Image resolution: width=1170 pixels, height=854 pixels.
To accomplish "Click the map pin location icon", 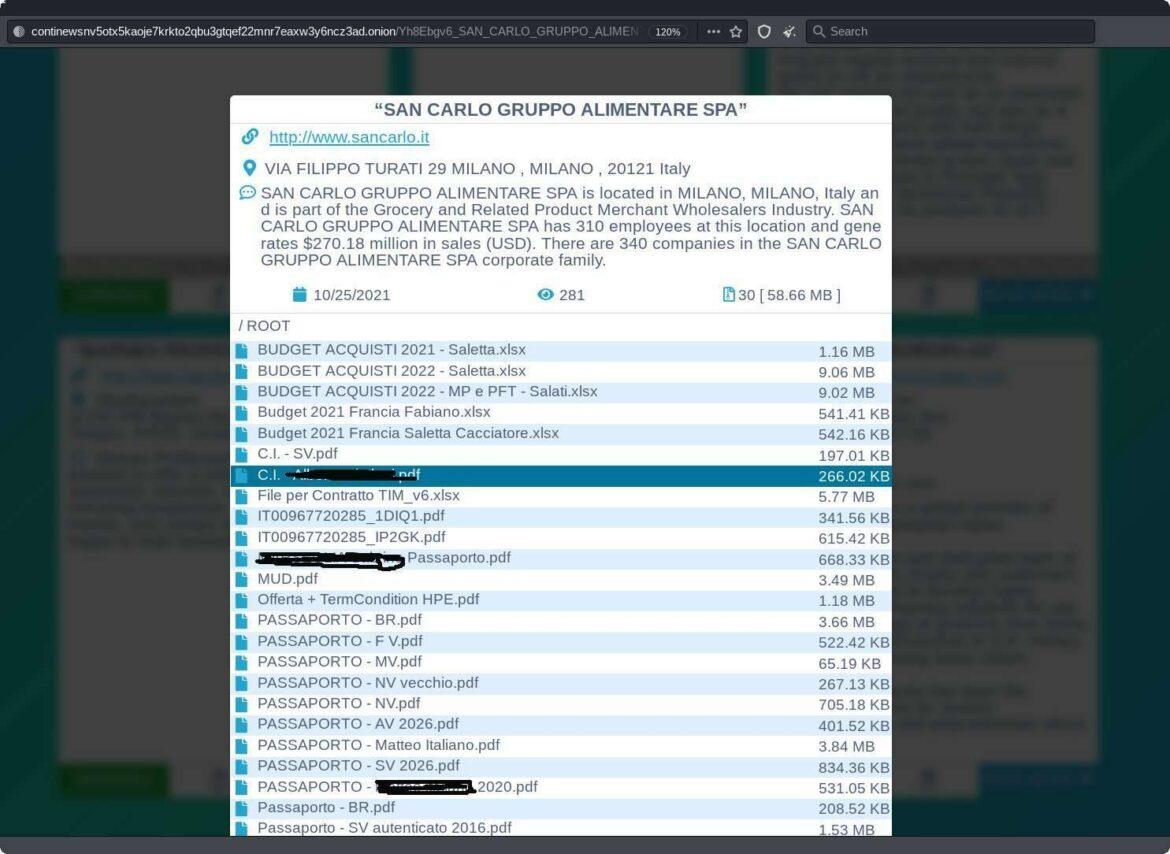I will (x=249, y=168).
